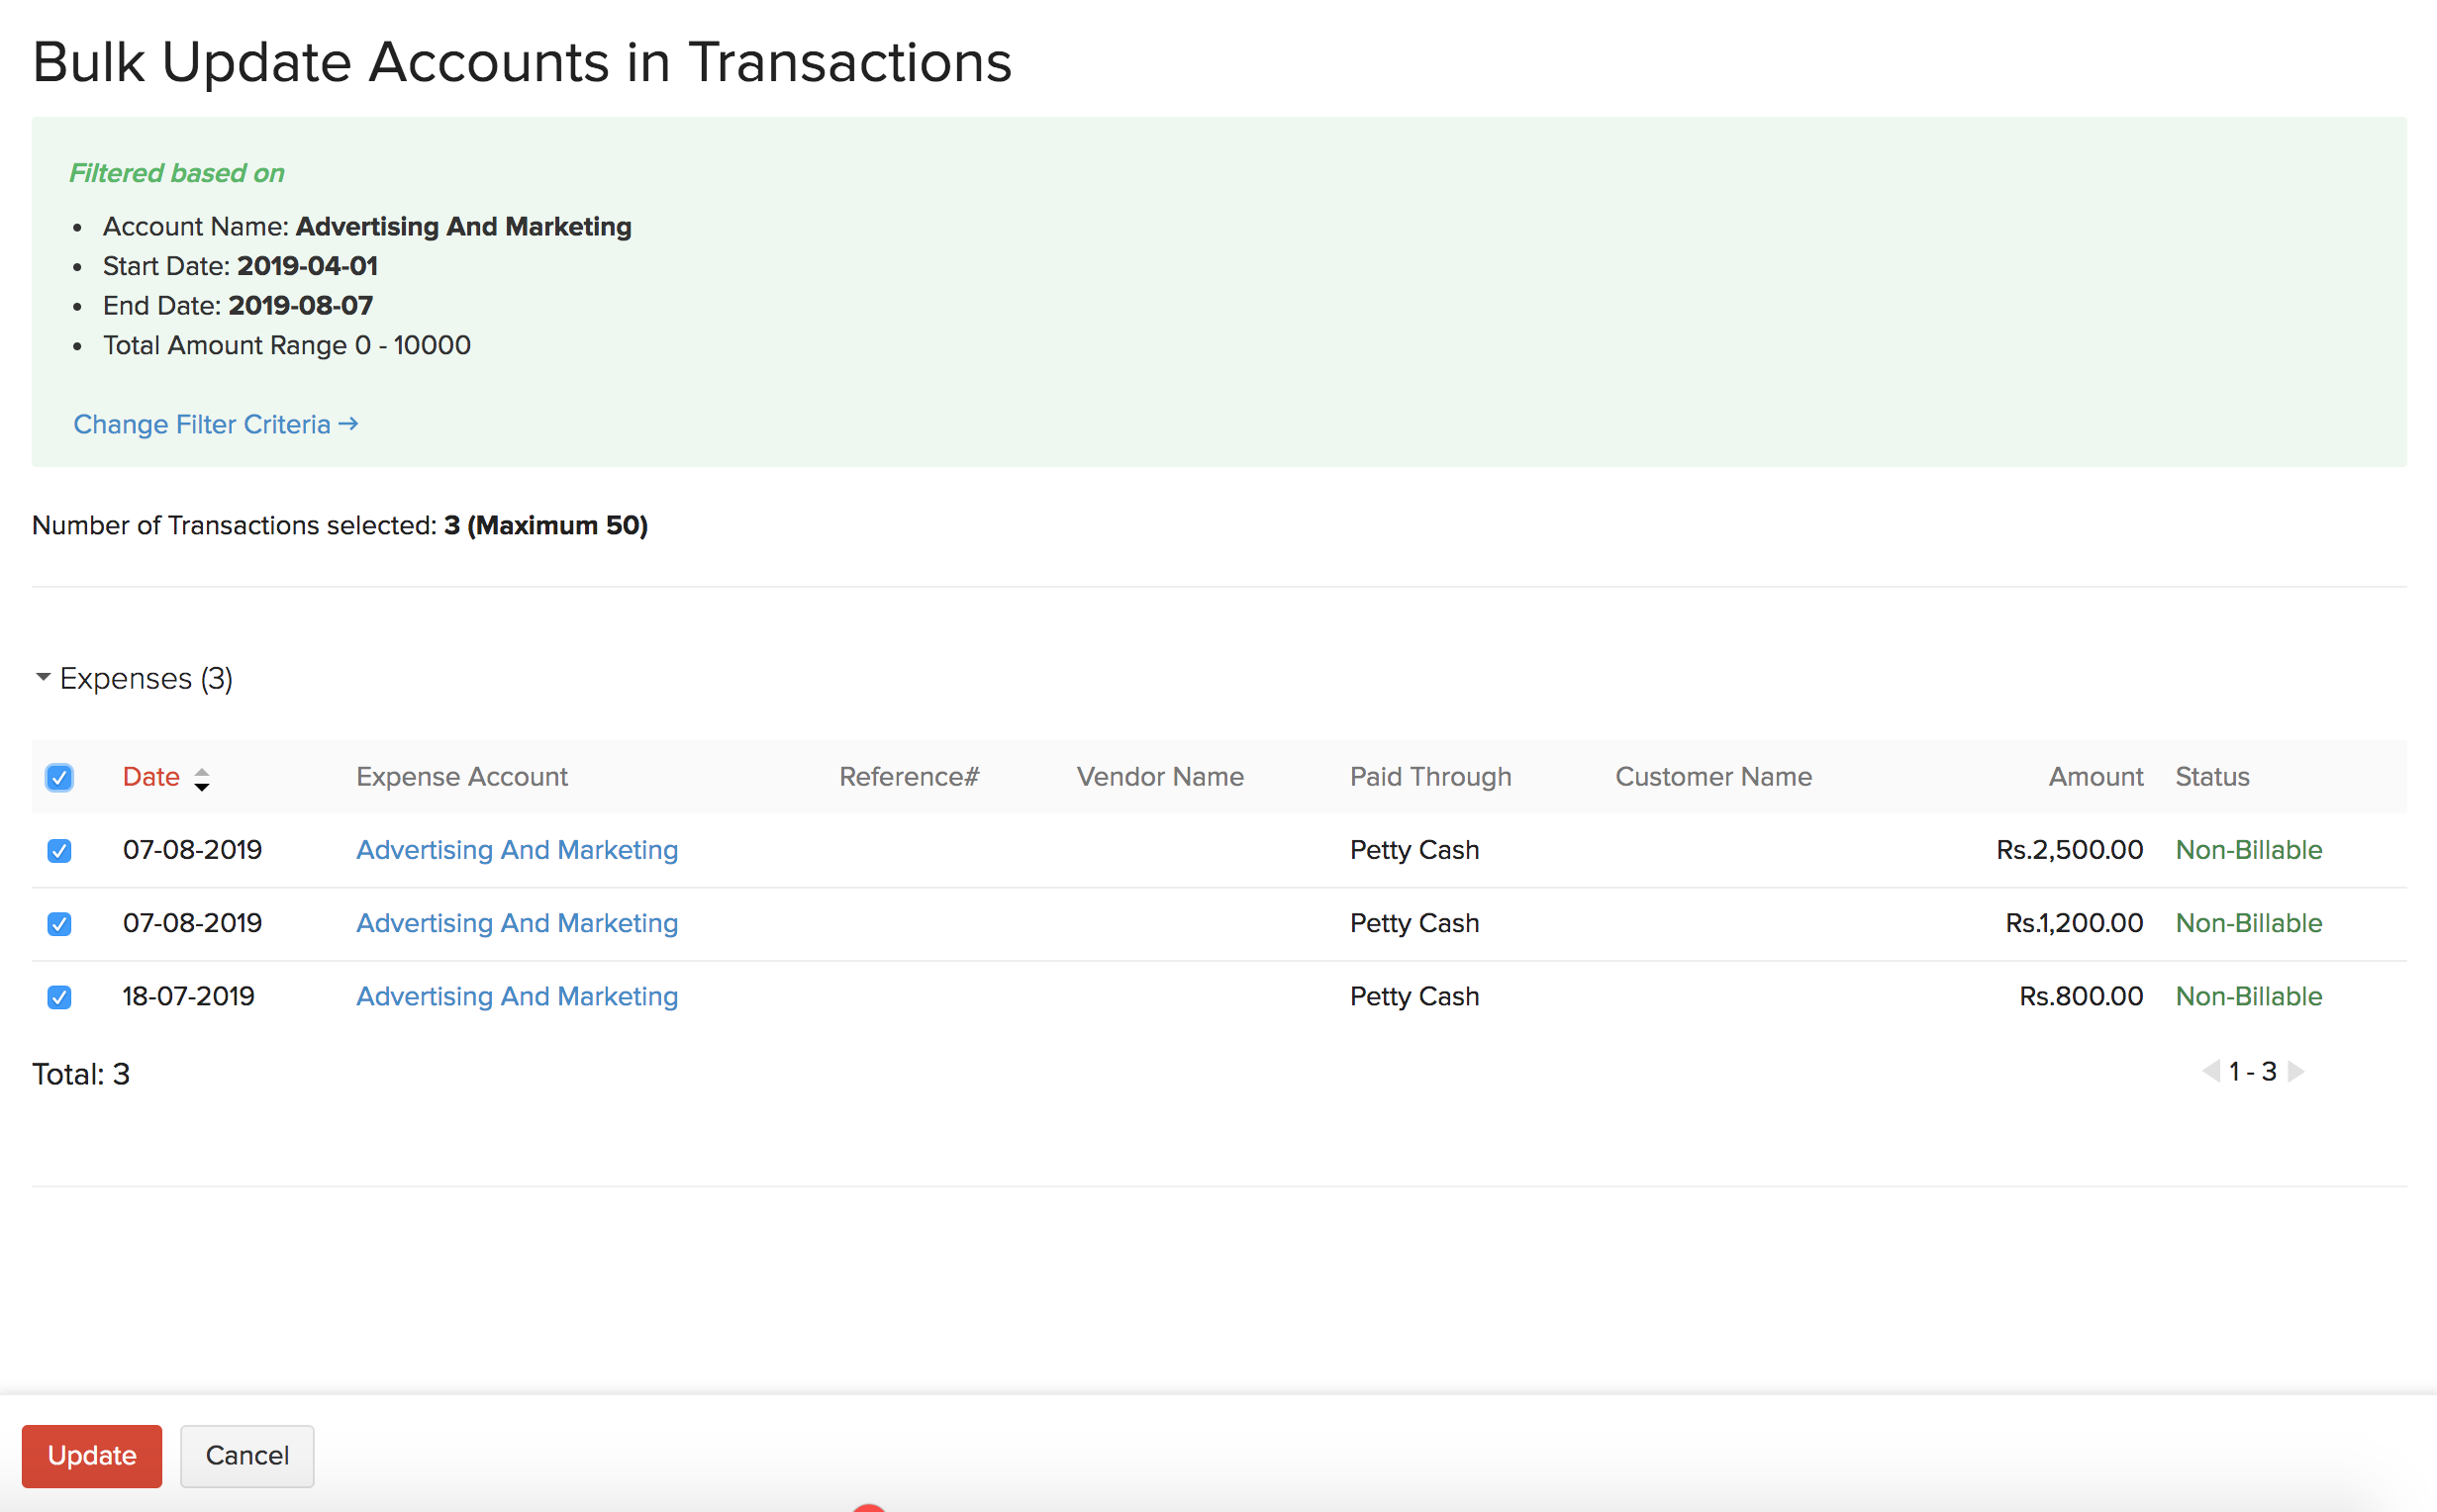This screenshot has width=2437, height=1512.
Task: Click the Cancel button
Action: click(x=246, y=1456)
